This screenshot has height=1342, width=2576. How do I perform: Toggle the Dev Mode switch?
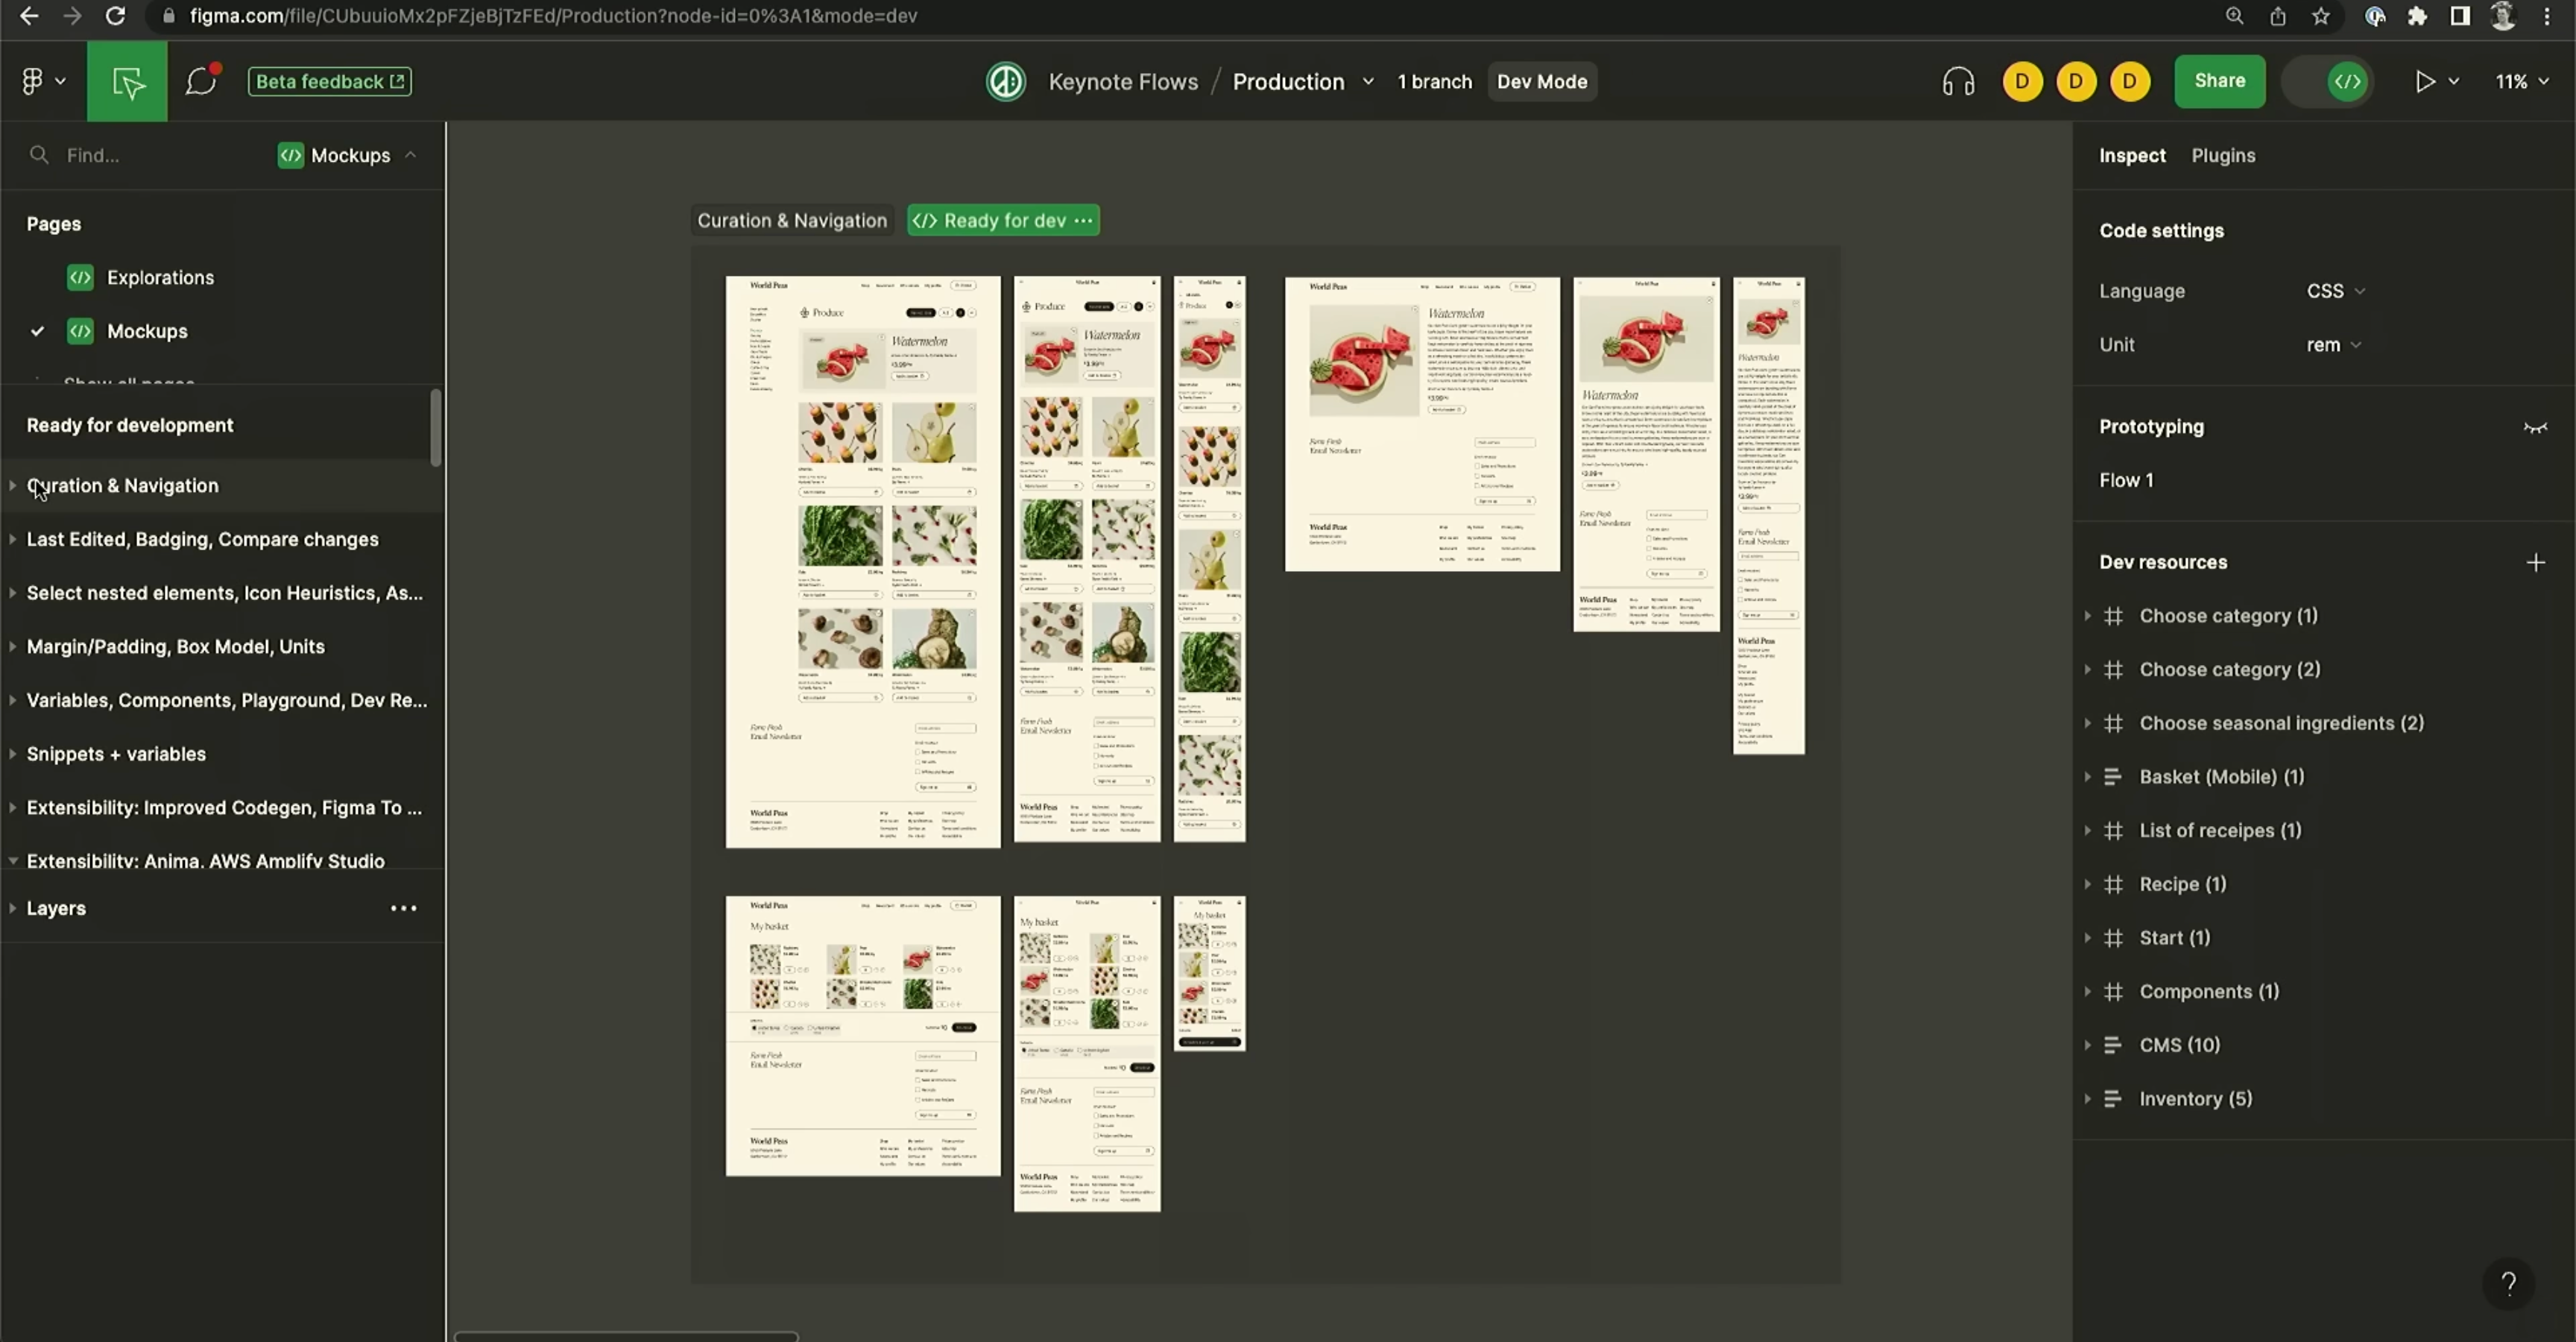point(2330,81)
